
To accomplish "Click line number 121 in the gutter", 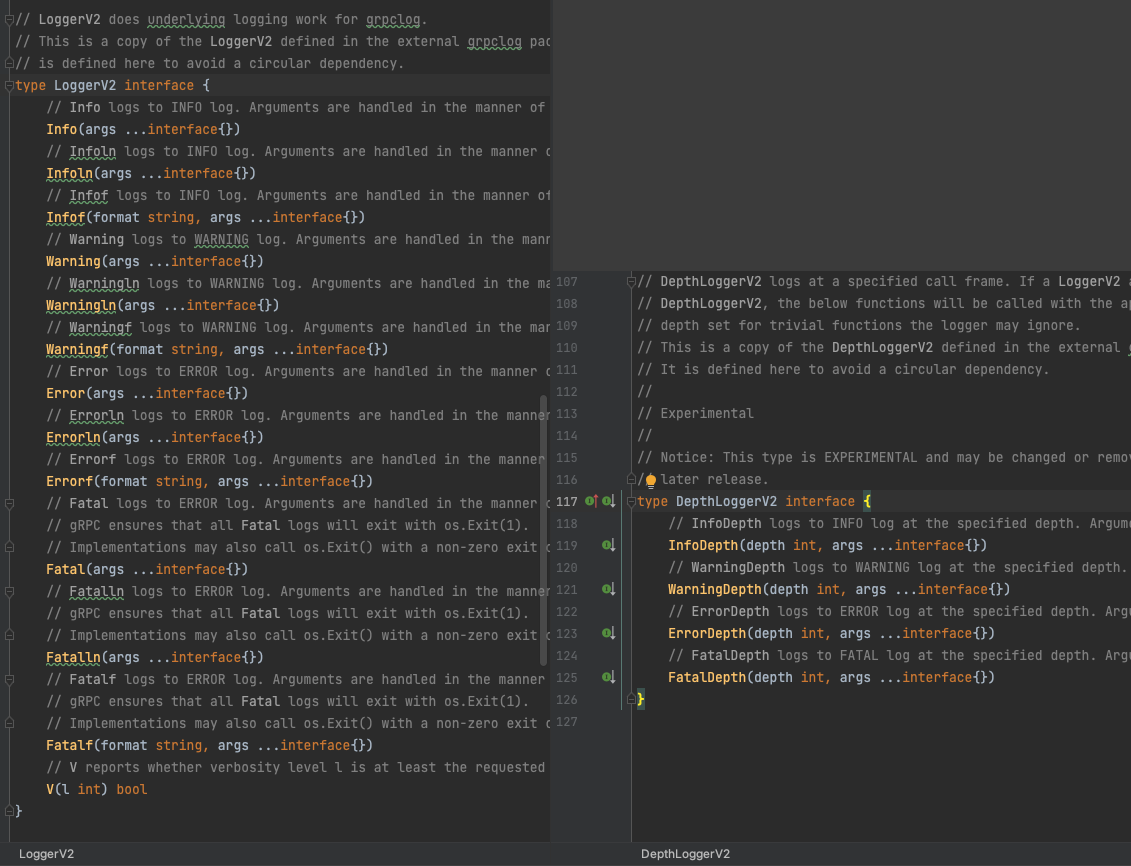I will click(566, 589).
